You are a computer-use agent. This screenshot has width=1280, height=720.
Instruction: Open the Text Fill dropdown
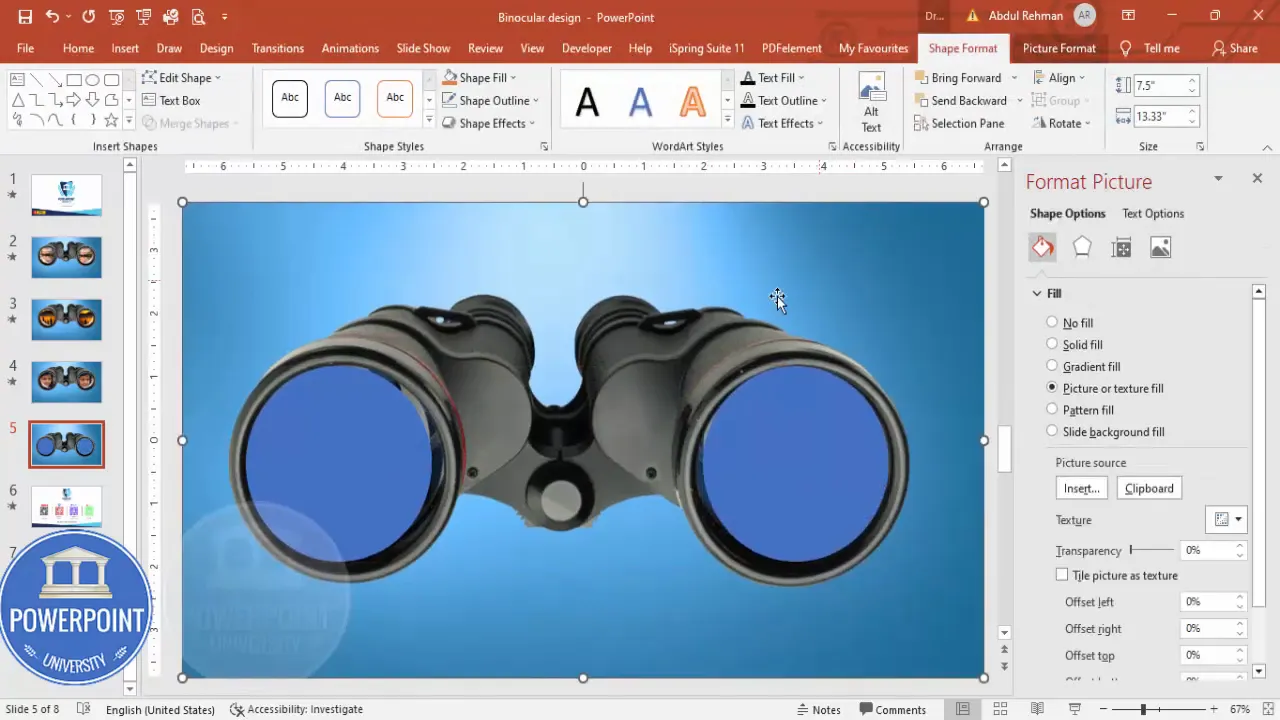(x=773, y=77)
